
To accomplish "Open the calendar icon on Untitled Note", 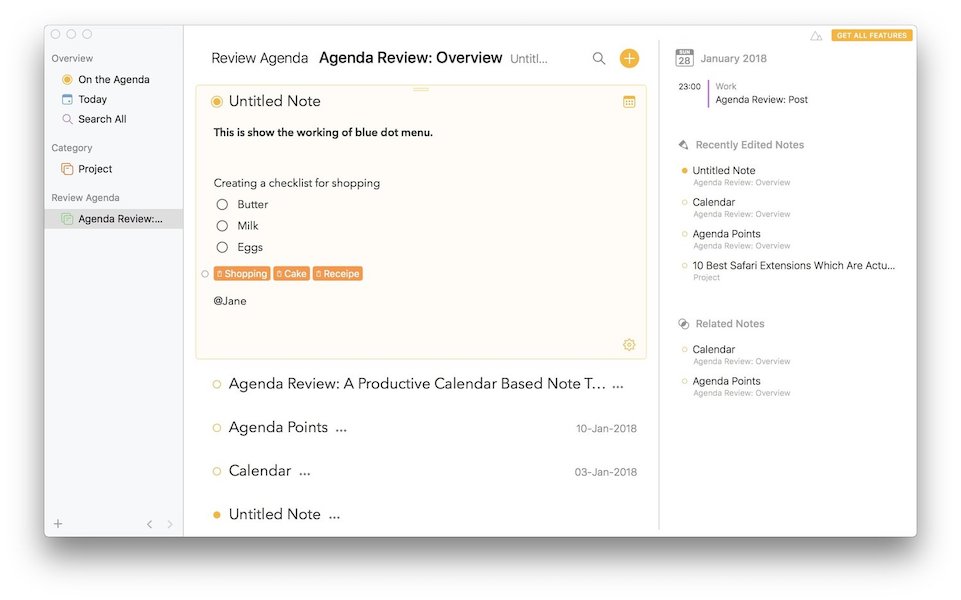I will coord(629,102).
